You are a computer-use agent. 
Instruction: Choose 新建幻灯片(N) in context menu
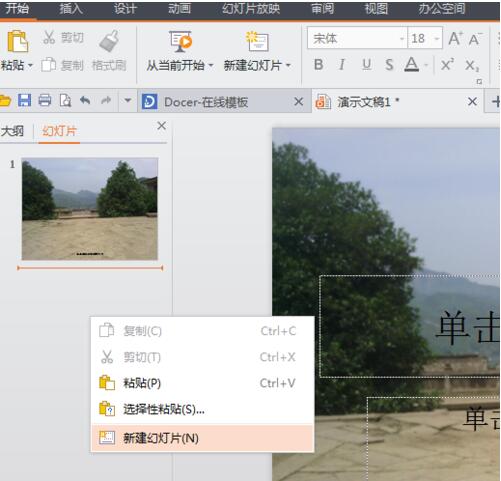202,438
